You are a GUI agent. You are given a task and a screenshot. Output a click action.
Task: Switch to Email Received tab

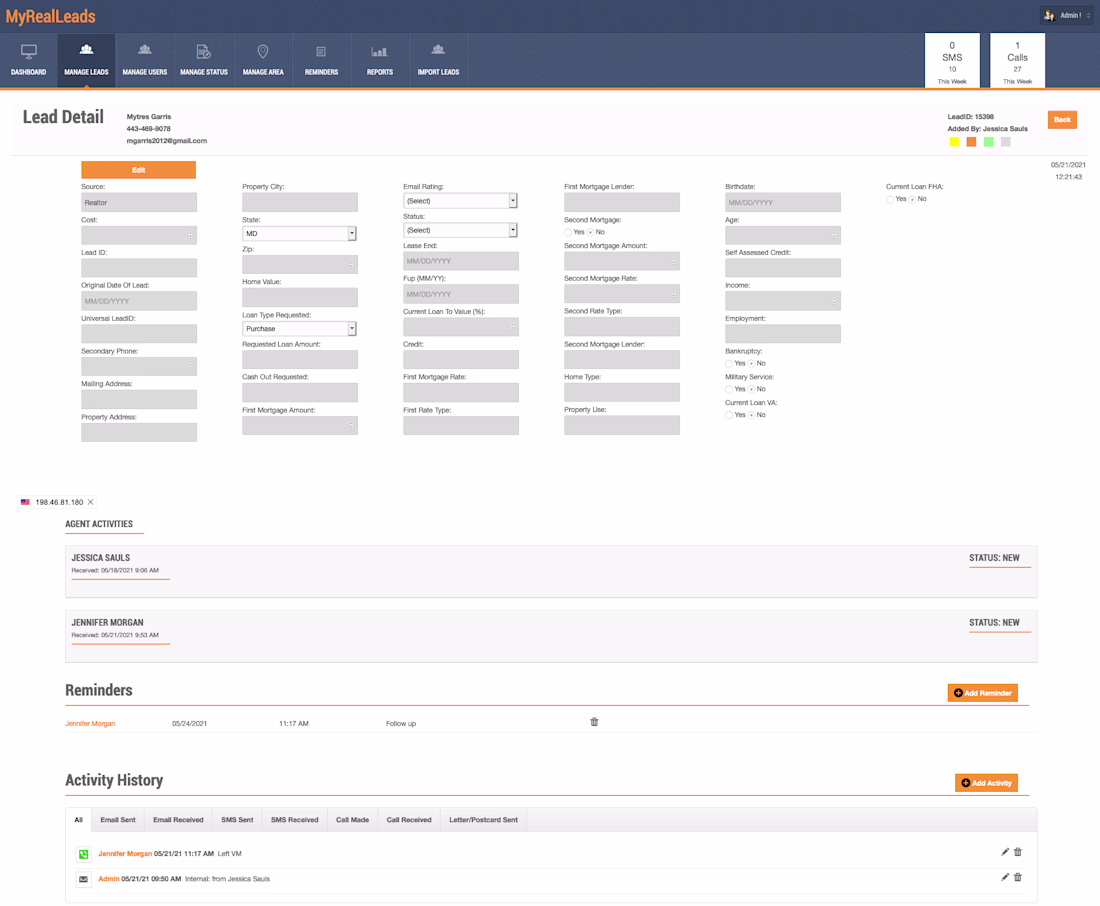pos(178,820)
